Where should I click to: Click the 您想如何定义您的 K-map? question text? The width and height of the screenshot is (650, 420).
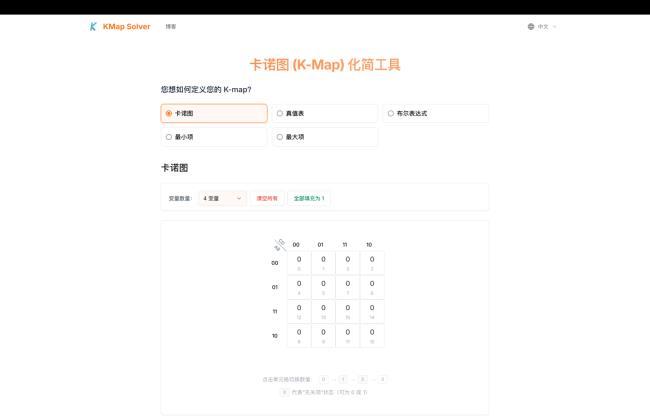[x=206, y=90]
